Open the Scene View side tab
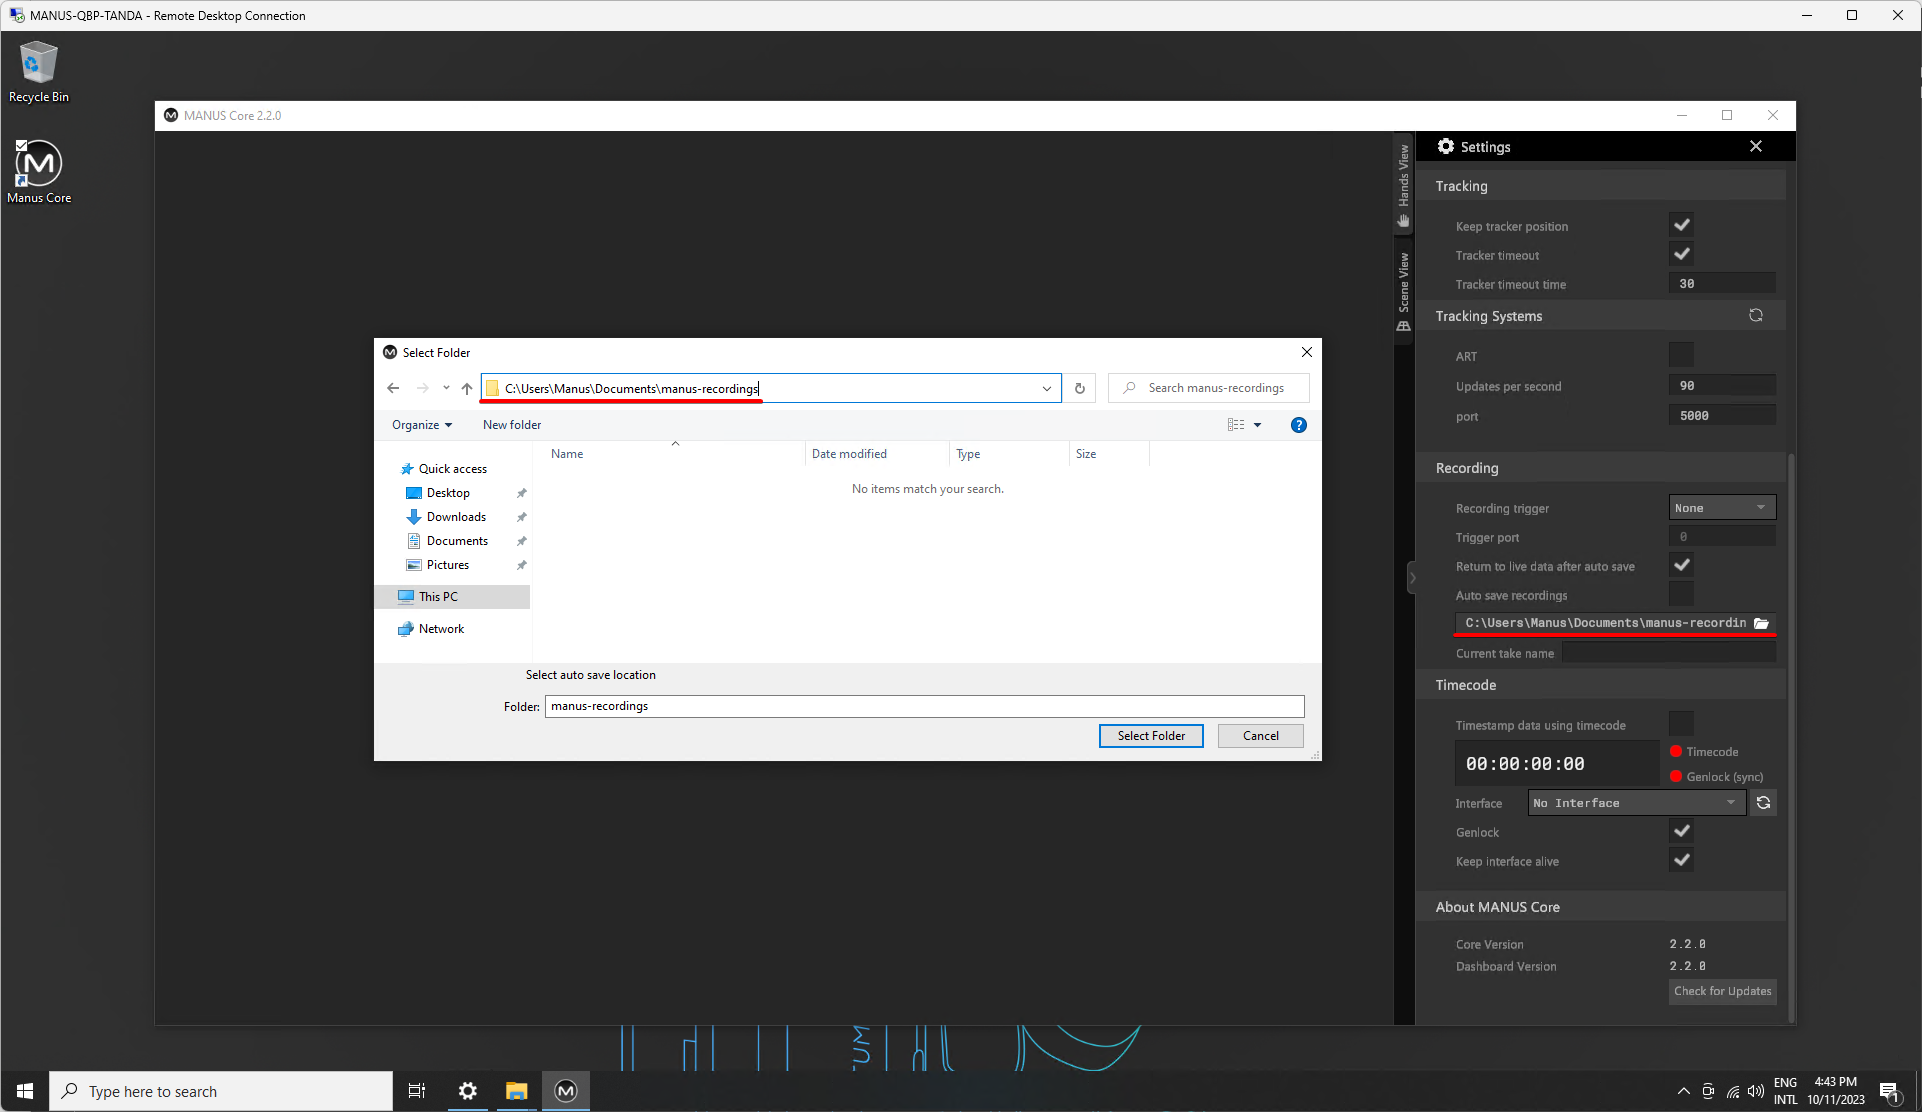Viewport: 1922px width, 1112px height. [x=1403, y=290]
